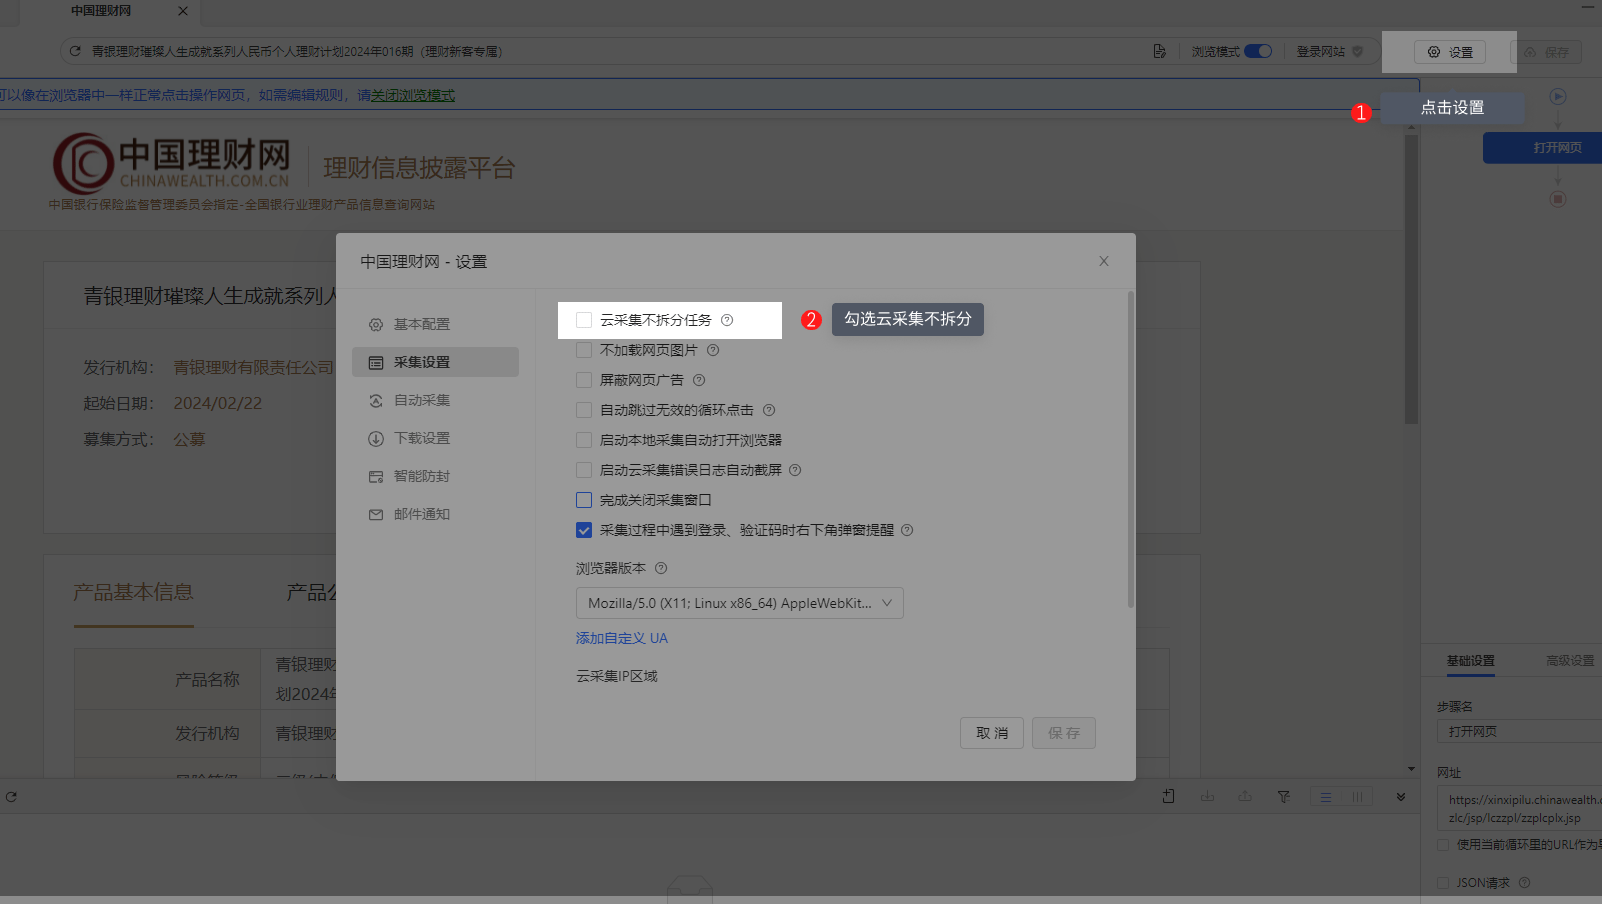Click the webpage preview vertical scrollbar
Image resolution: width=1602 pixels, height=904 pixels.
click(x=1411, y=280)
